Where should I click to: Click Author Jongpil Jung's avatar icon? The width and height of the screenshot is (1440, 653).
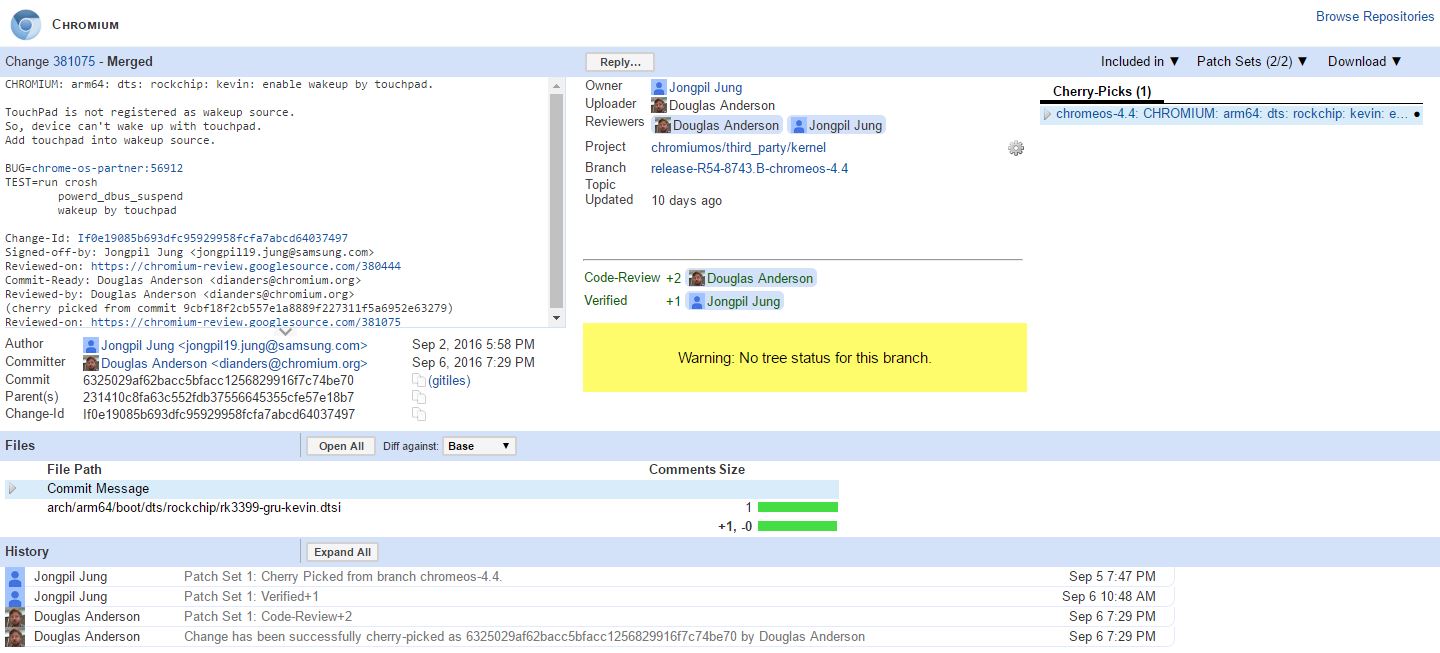click(91, 345)
